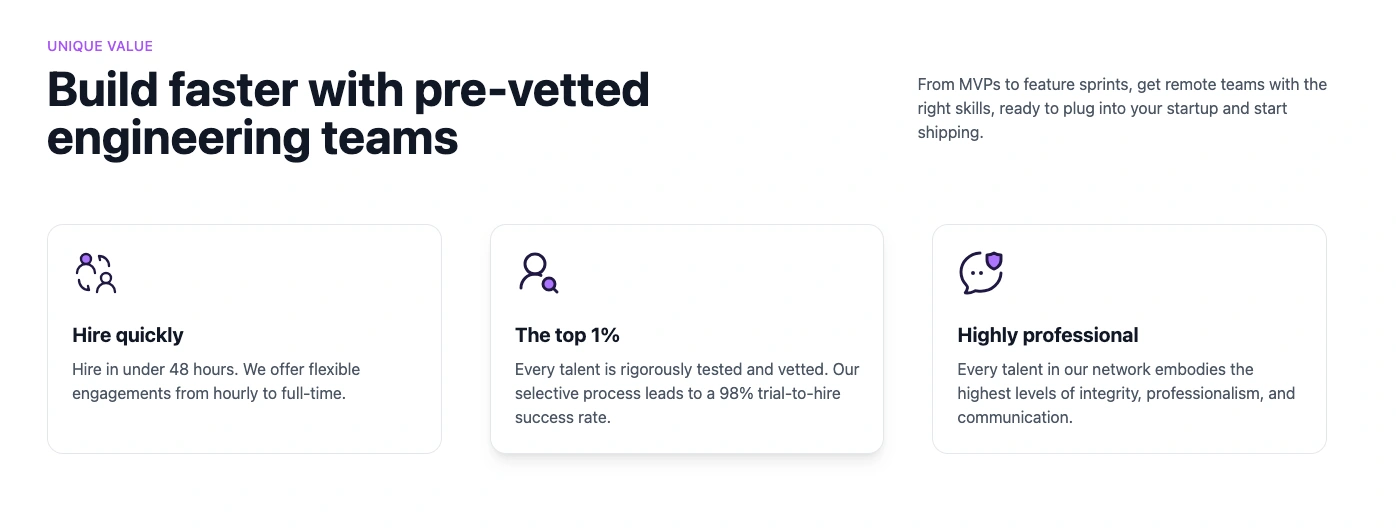Image resolution: width=1396 pixels, height=528 pixels.
Task: Click the UNIQUE VALUE purple label
Action: pos(100,46)
